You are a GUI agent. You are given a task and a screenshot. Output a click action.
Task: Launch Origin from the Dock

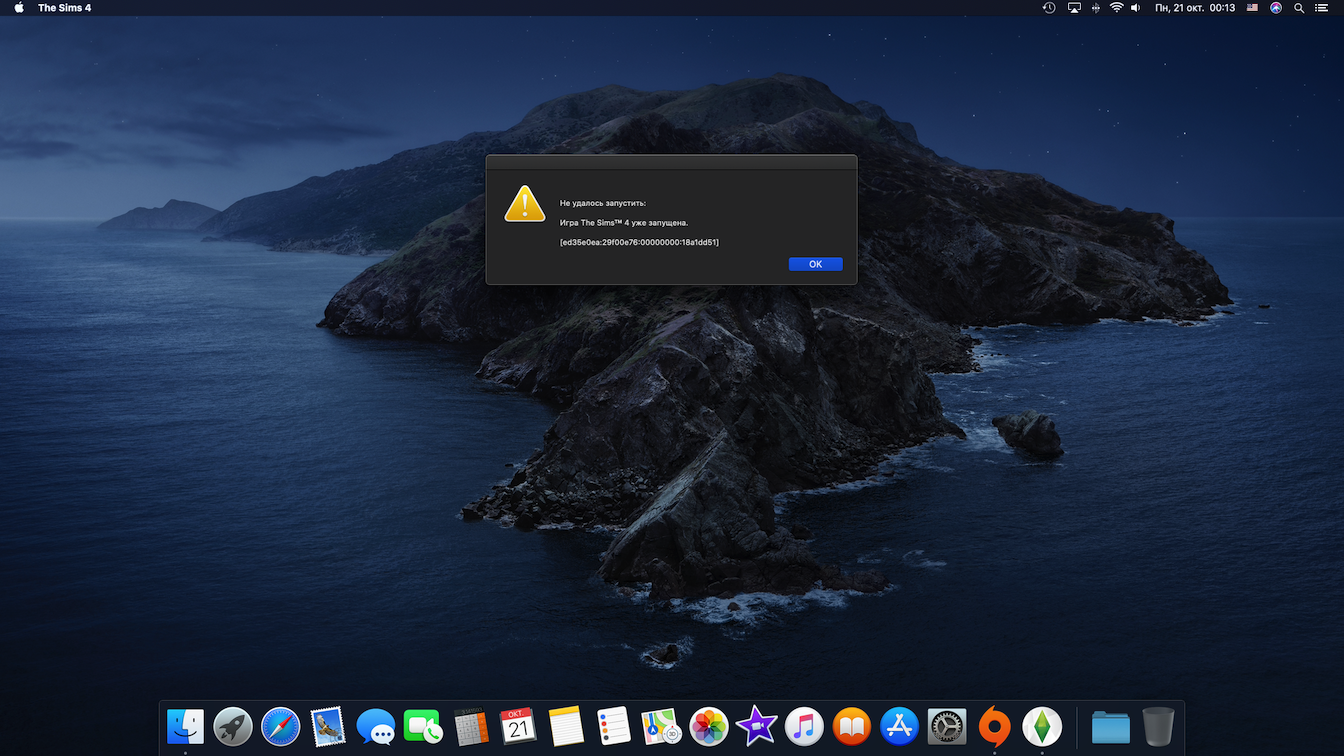994,727
